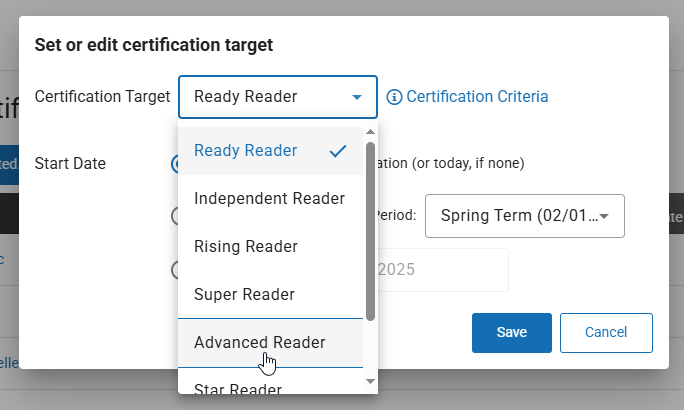The height and width of the screenshot is (410, 684).
Task: Click the dialog title Set or edit certification target
Action: click(154, 45)
